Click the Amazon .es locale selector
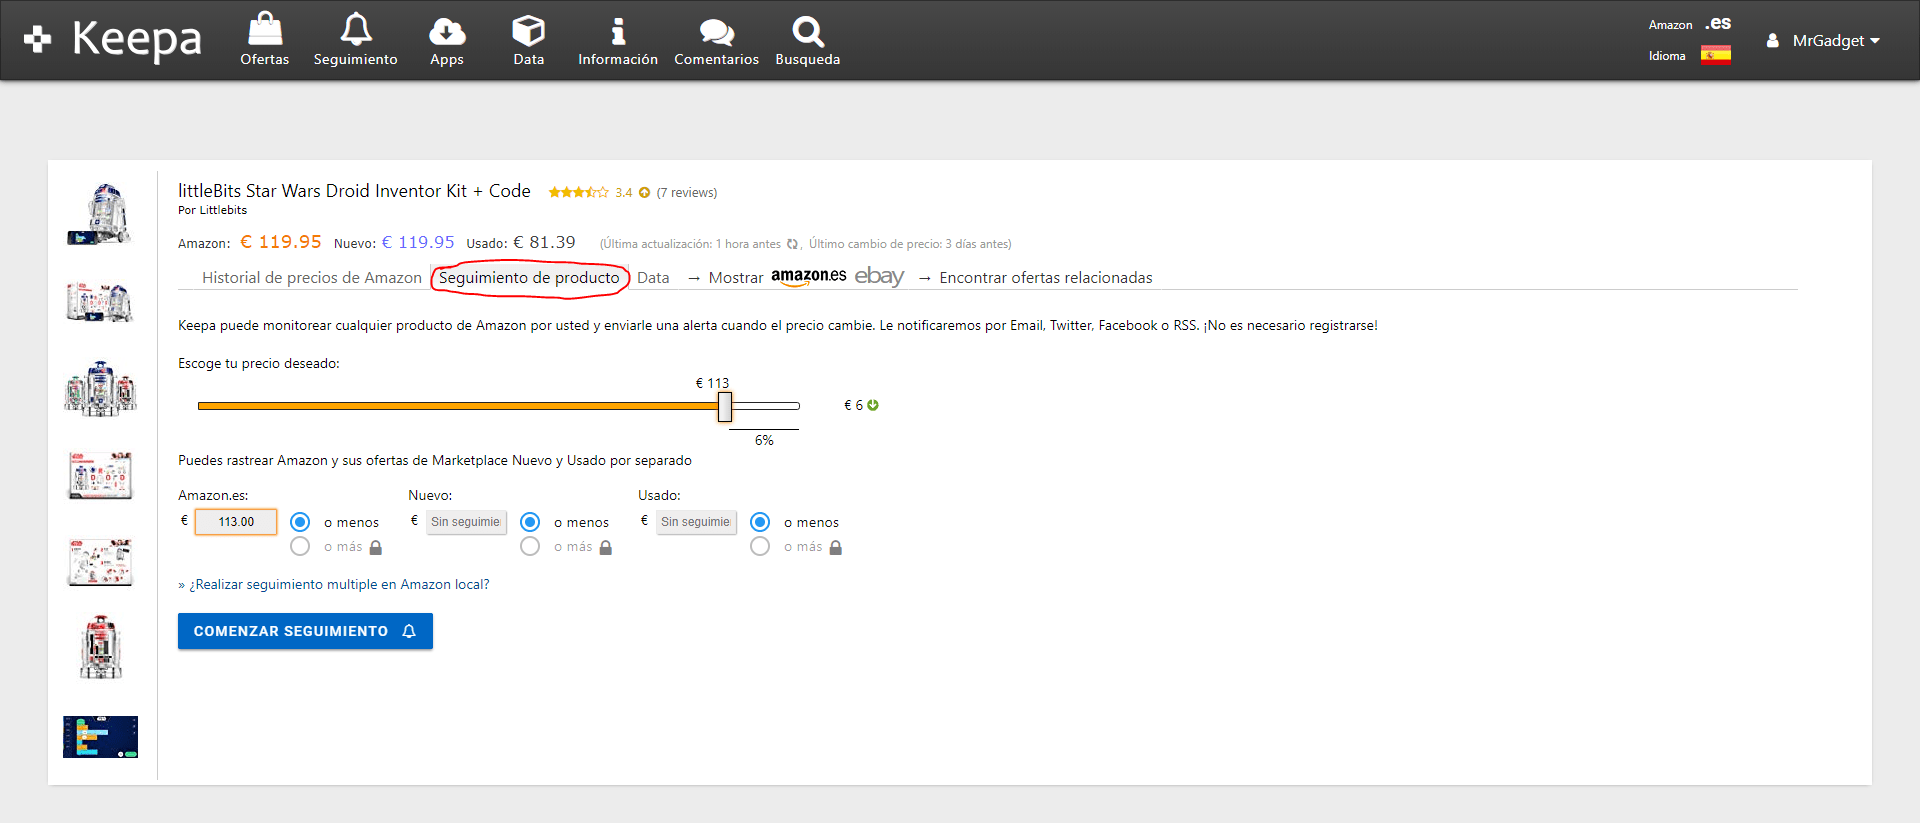The height and width of the screenshot is (823, 1920). coord(1718,24)
